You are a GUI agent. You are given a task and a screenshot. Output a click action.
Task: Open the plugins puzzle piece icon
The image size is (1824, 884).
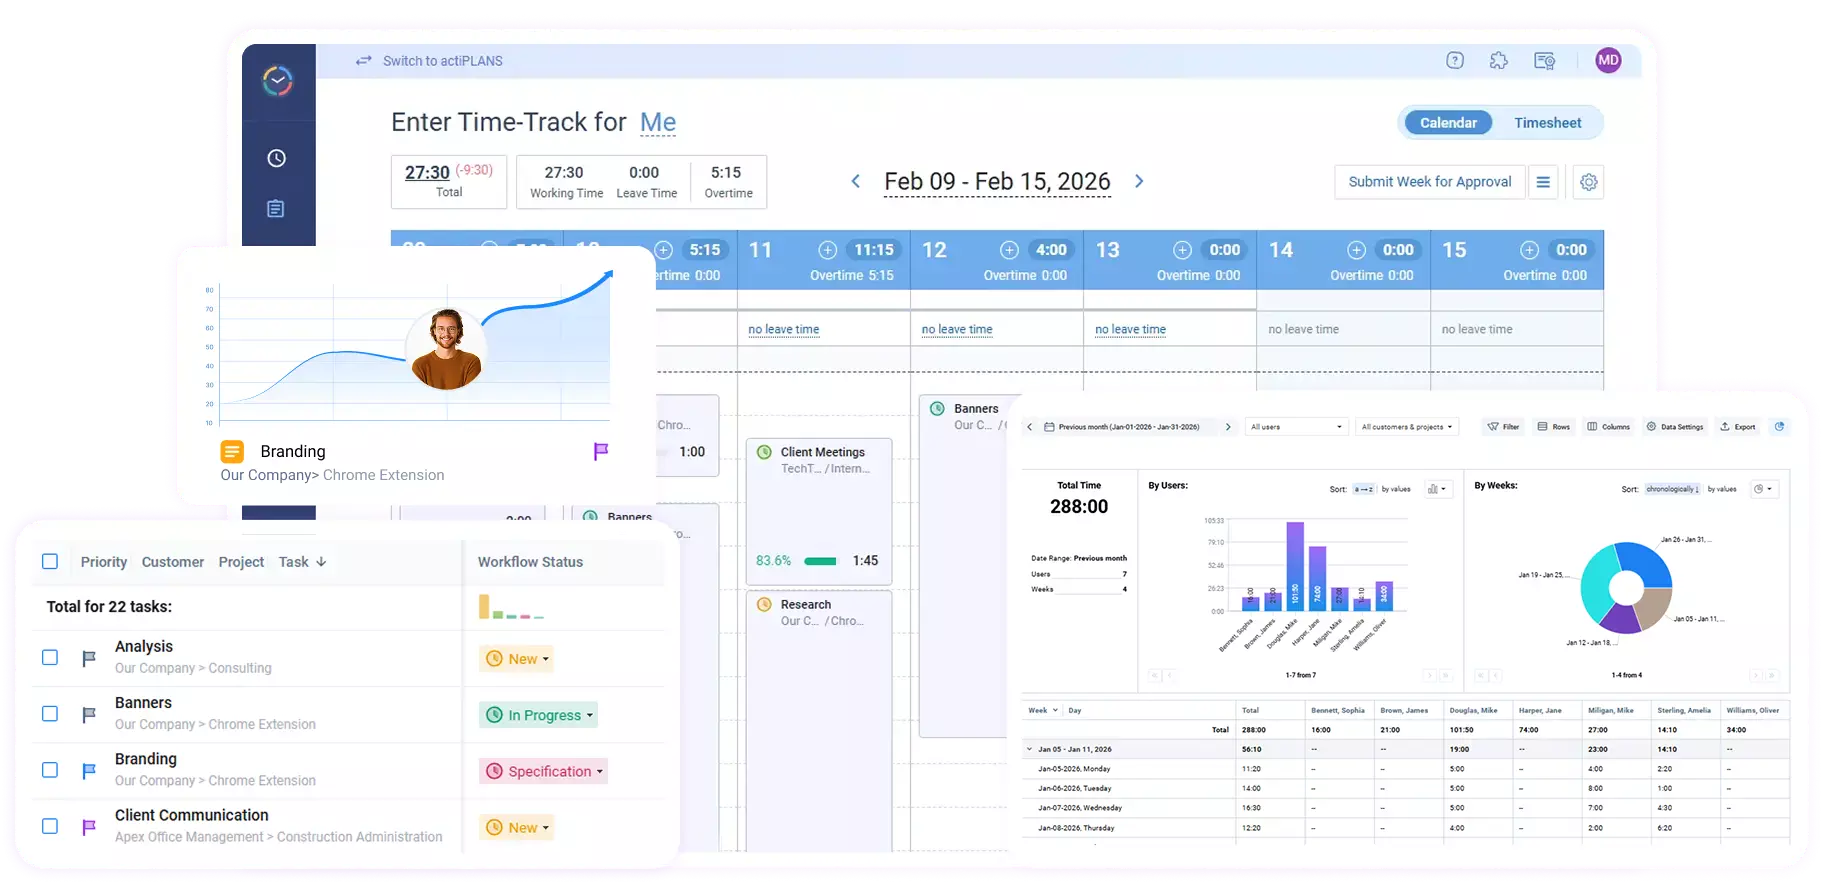pyautogui.click(x=1498, y=61)
